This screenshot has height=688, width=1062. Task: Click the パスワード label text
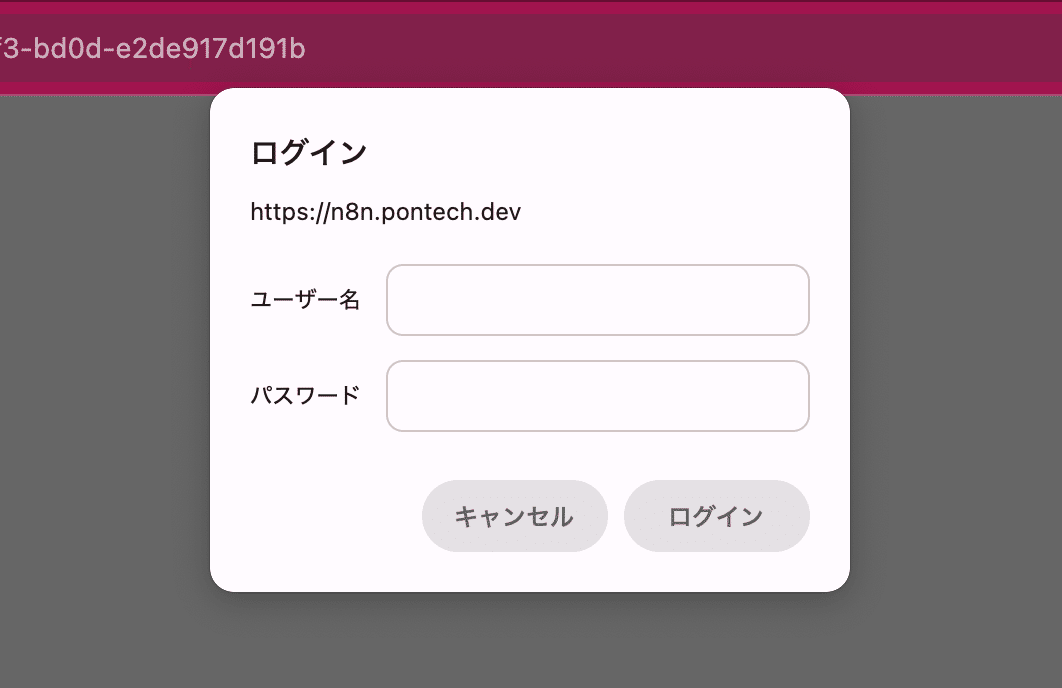click(x=305, y=396)
